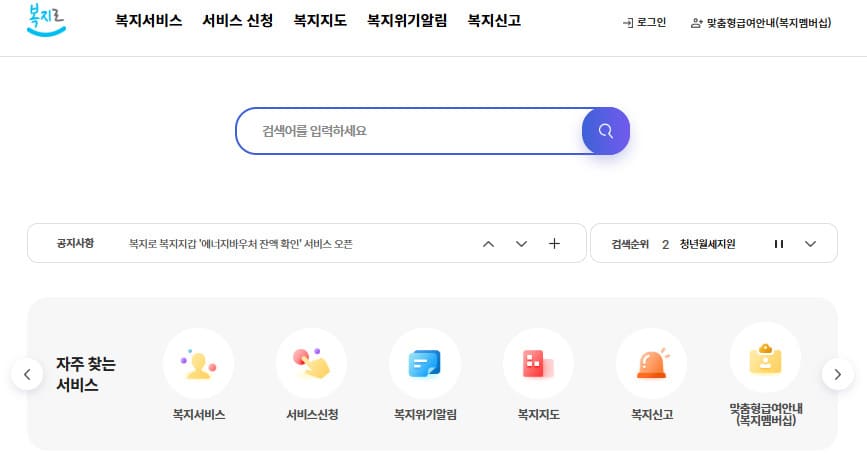
Task: Open the 서비스신청 shortcut icon
Action: [311, 363]
